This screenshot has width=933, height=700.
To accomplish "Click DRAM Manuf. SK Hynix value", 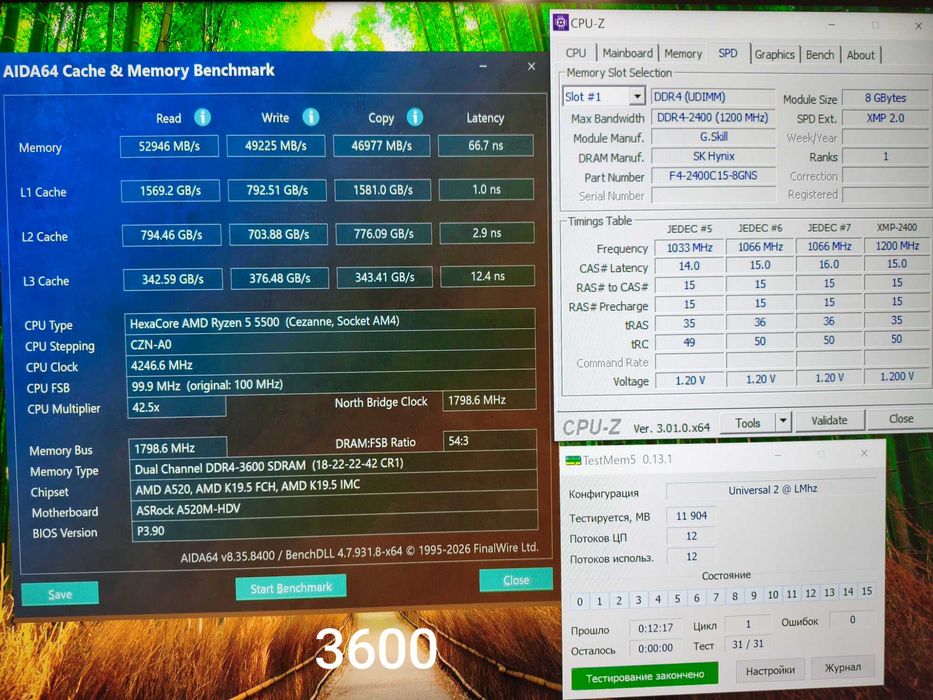I will click(x=713, y=157).
